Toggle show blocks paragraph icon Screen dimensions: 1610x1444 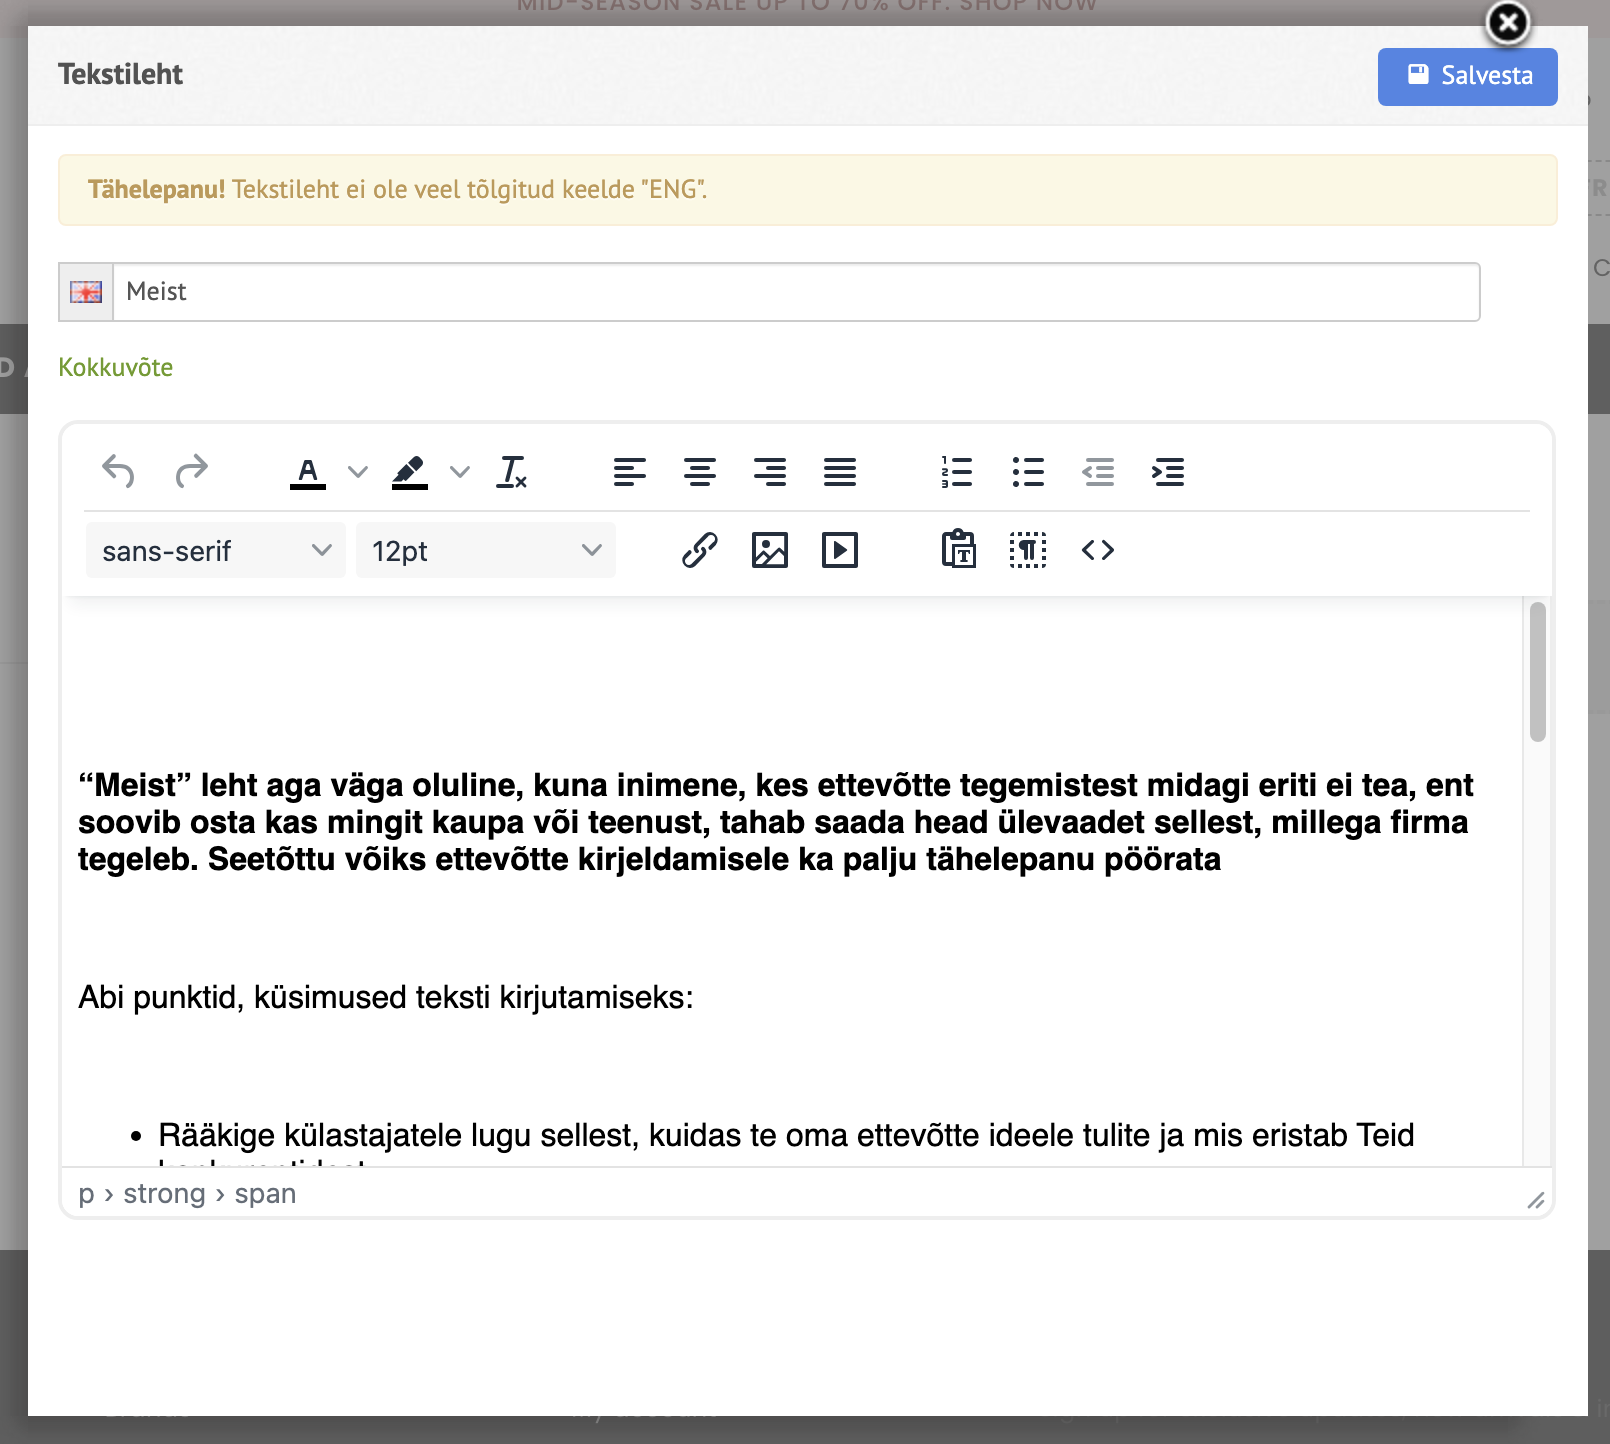(x=1028, y=550)
